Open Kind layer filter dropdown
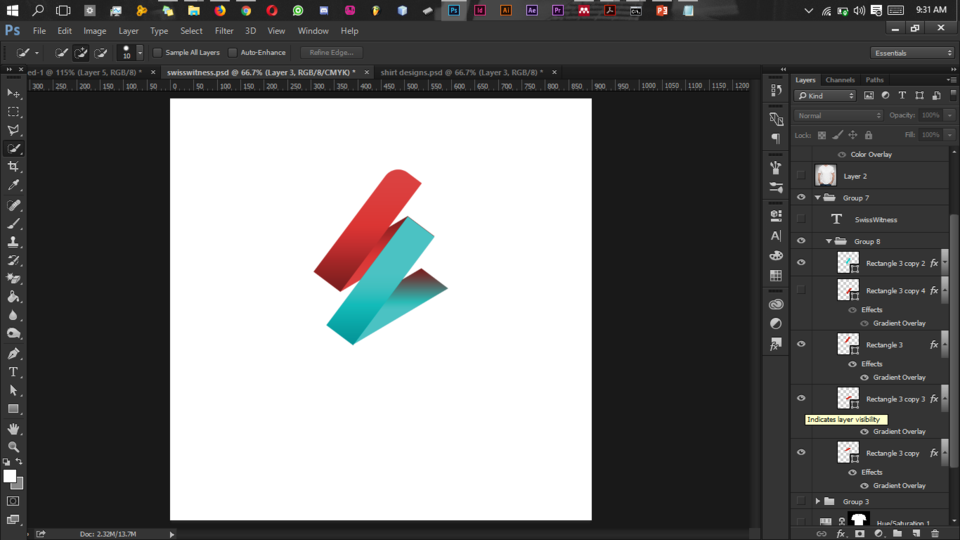The width and height of the screenshot is (960, 540). [x=825, y=96]
